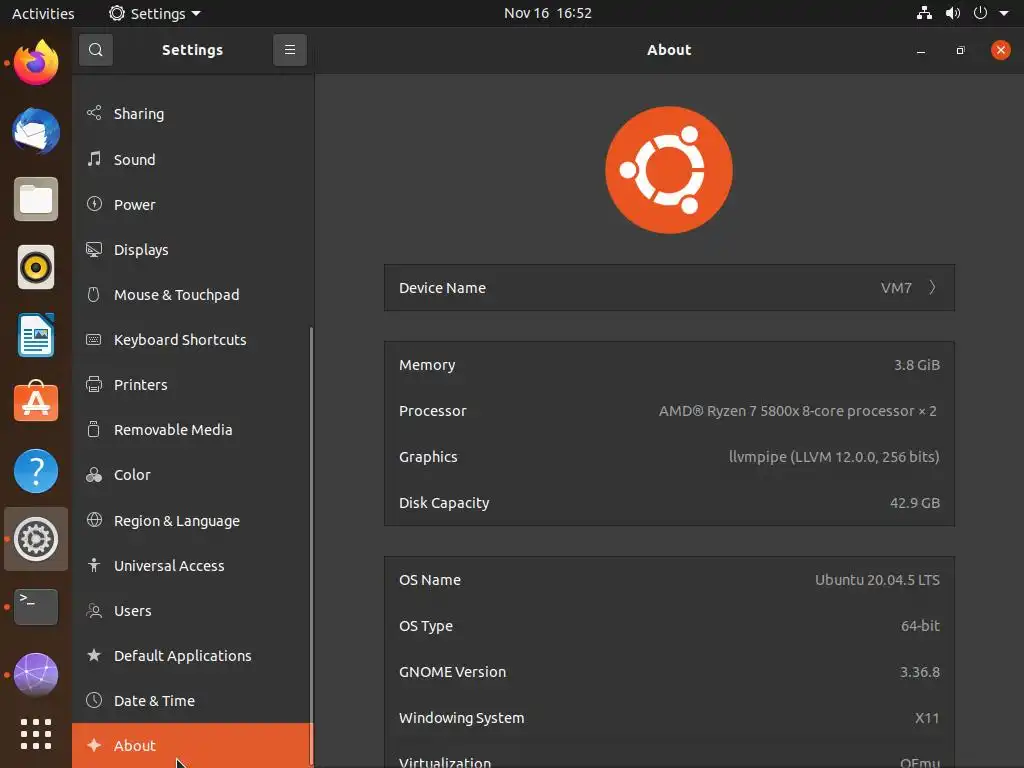
Task: Click the sidebar vertical scrollbar
Action: pyautogui.click(x=311, y=545)
